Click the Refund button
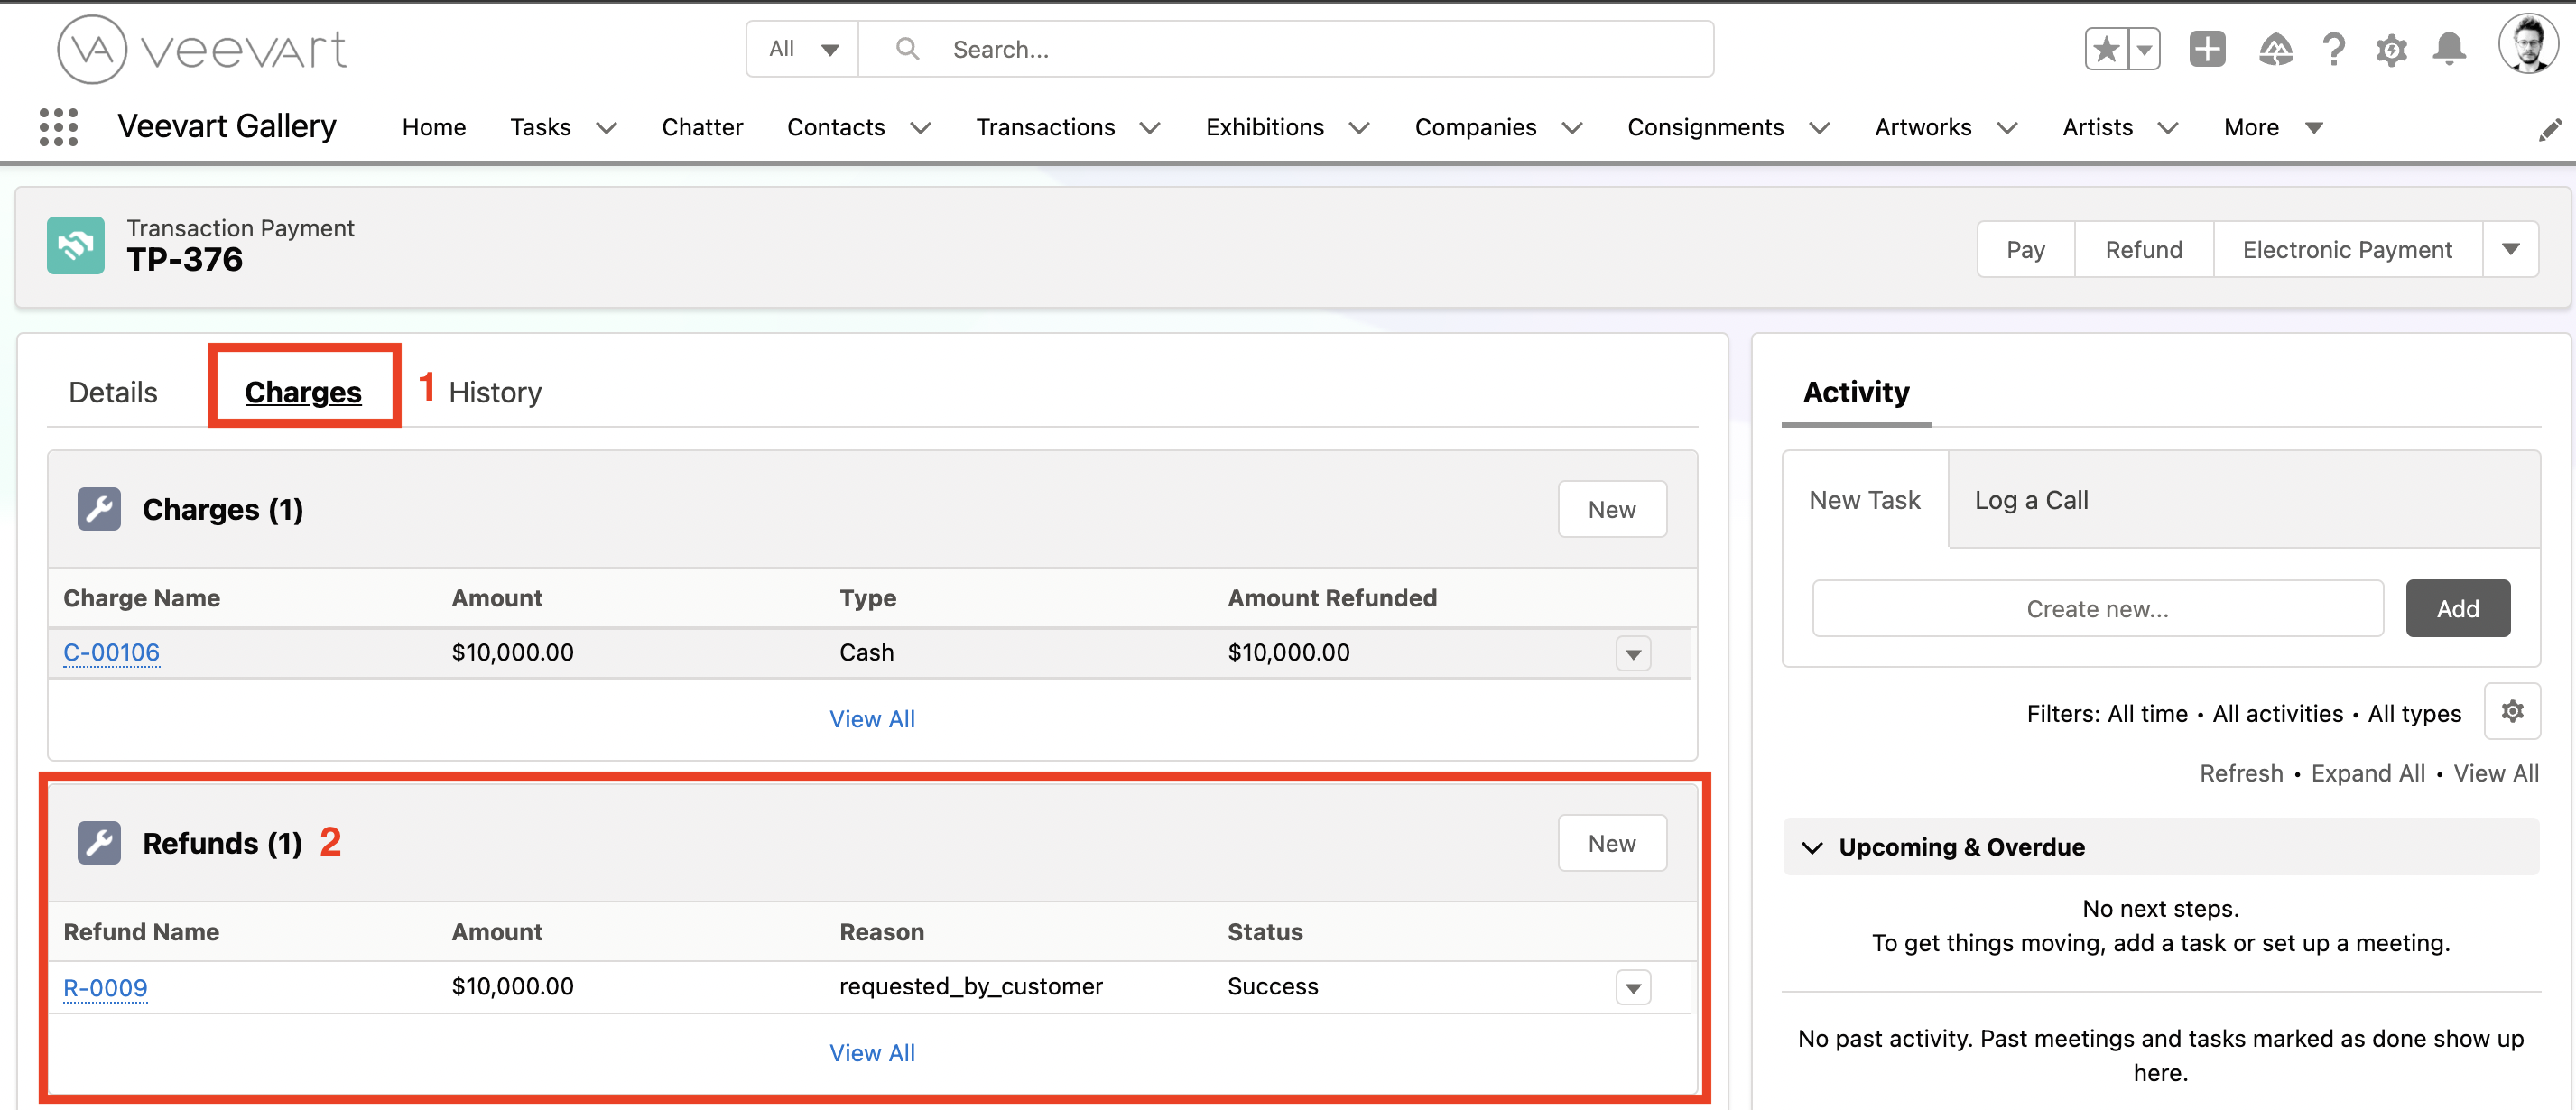The height and width of the screenshot is (1110, 2576). click(2143, 249)
